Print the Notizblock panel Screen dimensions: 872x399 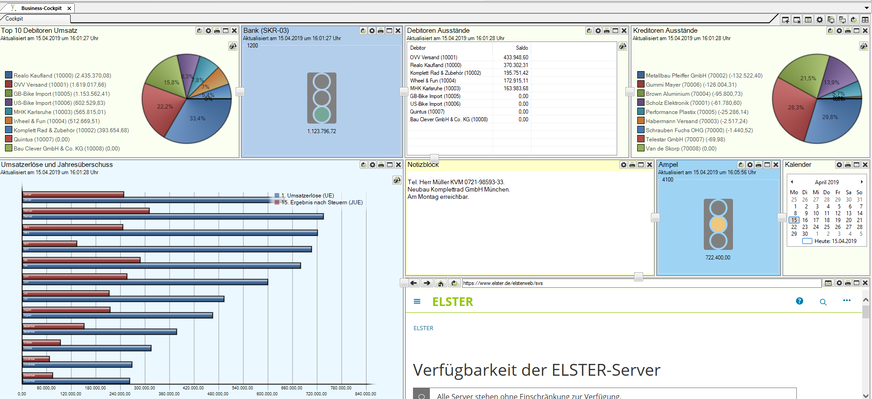click(632, 165)
